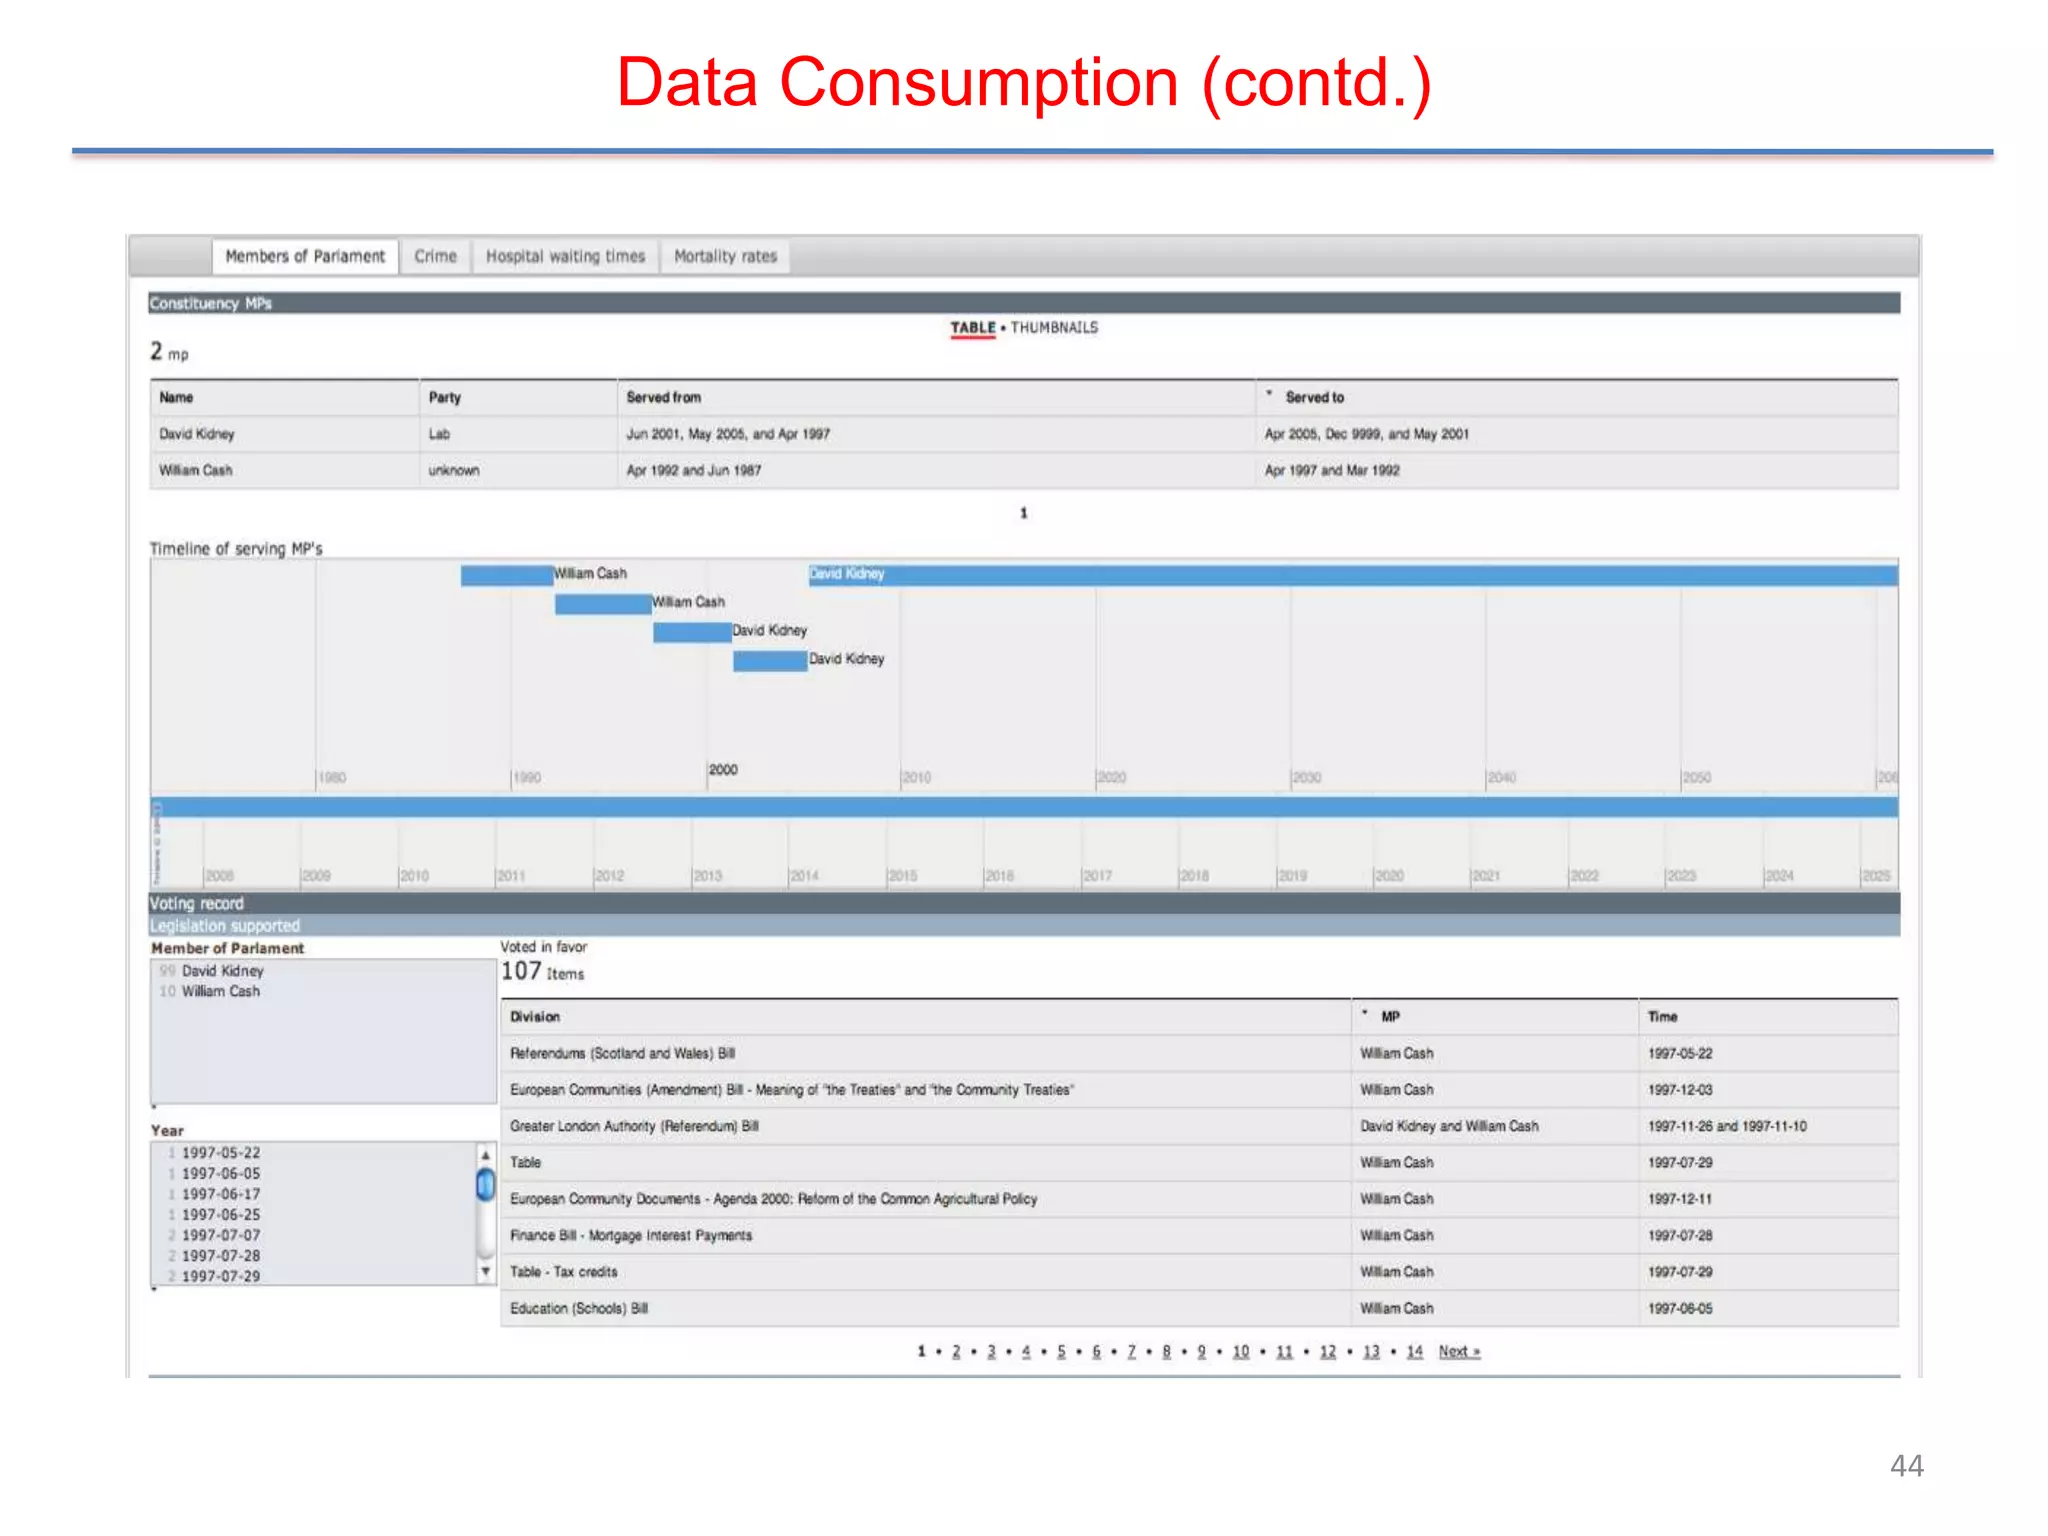Click Referendums (Scotland and Wales) Bill row
Viewport: 2048px width, 1536px height.
(x=1199, y=1054)
